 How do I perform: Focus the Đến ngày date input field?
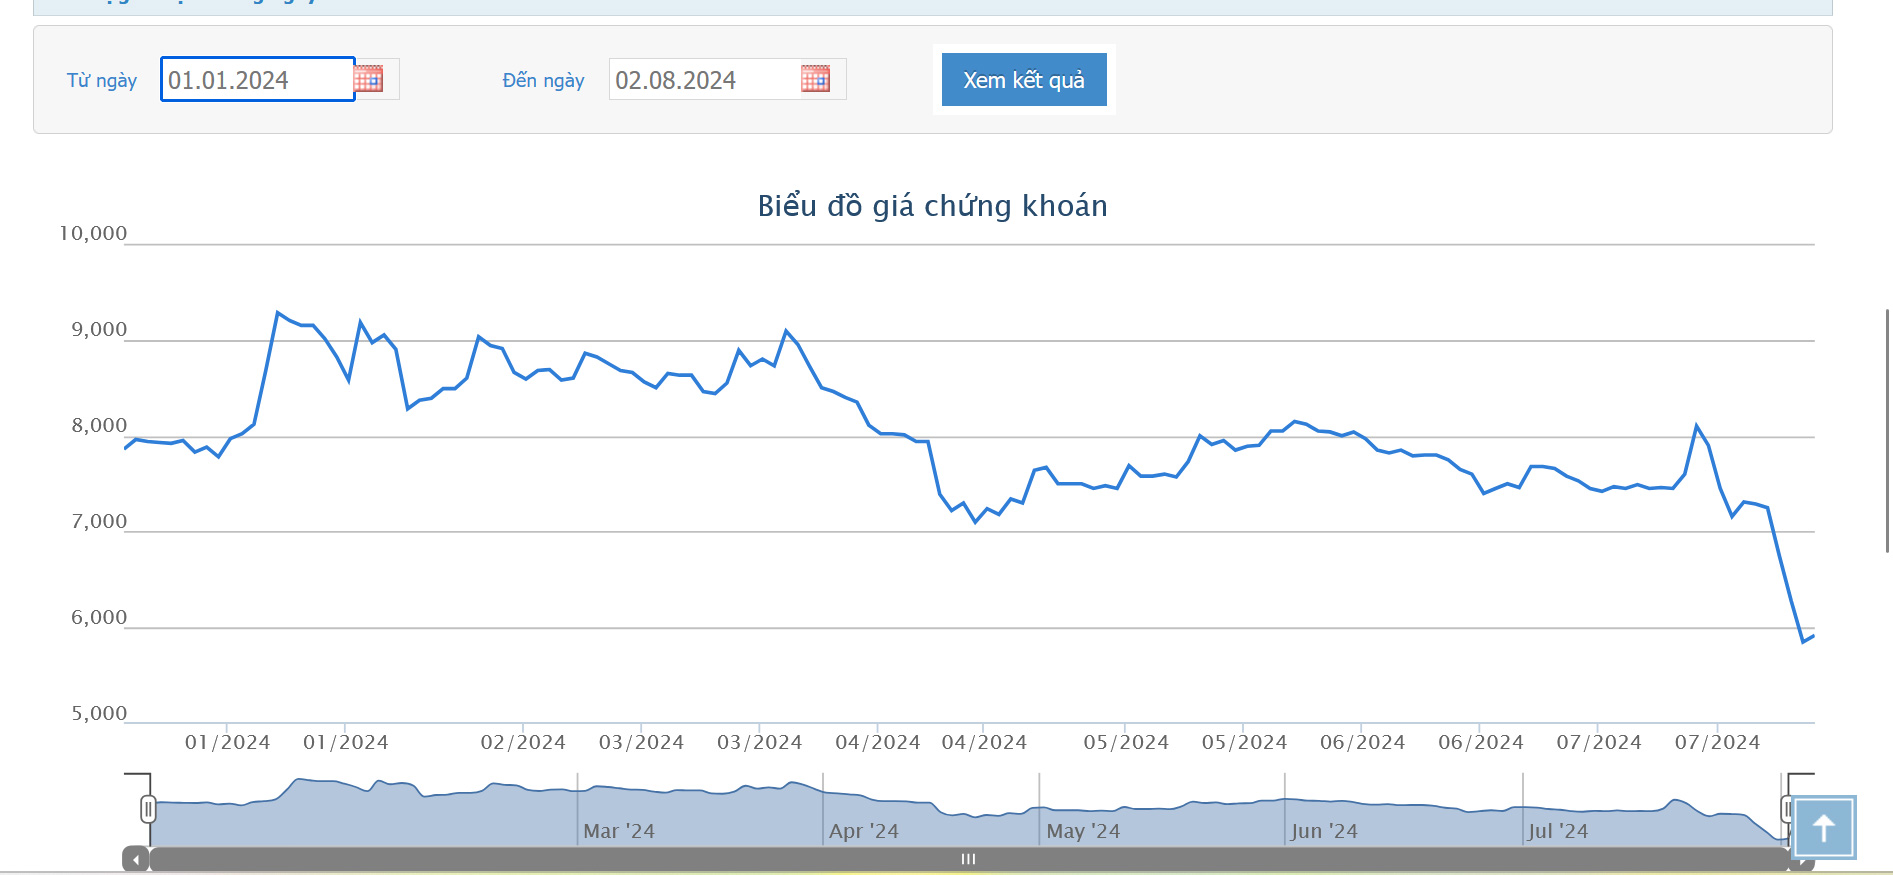coord(702,80)
